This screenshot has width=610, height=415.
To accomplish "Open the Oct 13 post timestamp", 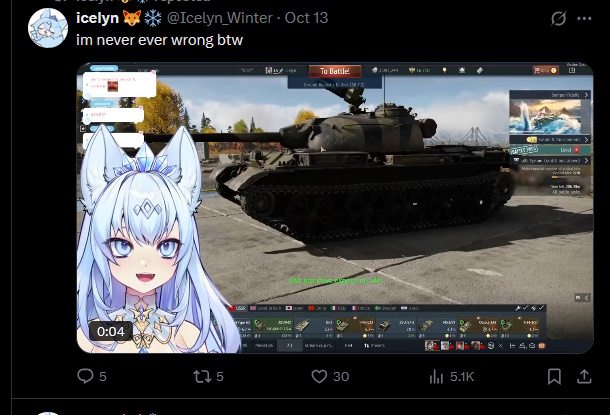I will pos(306,18).
